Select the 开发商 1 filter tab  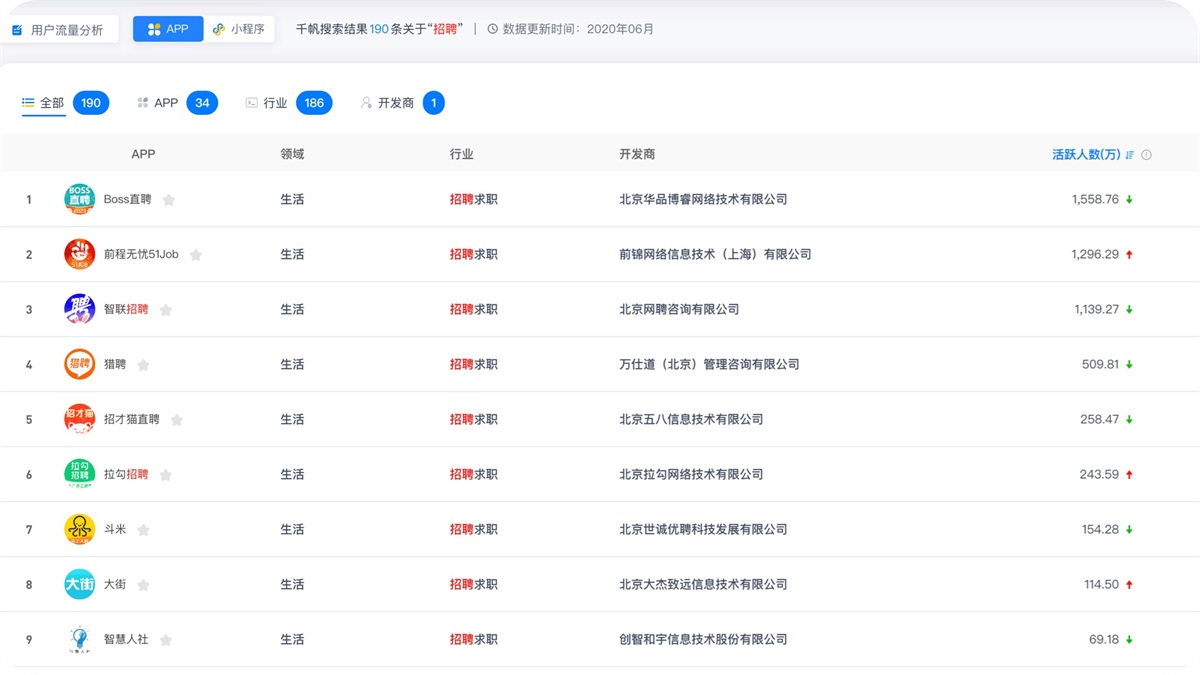[x=402, y=103]
